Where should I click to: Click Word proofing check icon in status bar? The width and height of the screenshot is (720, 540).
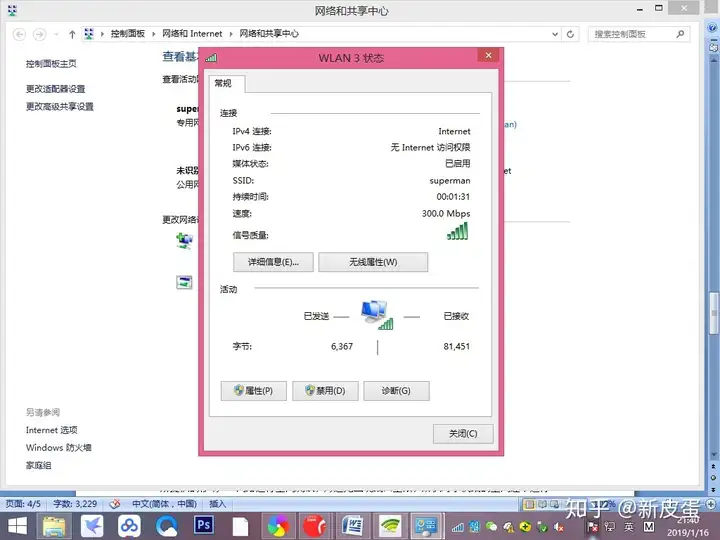[x=115, y=504]
